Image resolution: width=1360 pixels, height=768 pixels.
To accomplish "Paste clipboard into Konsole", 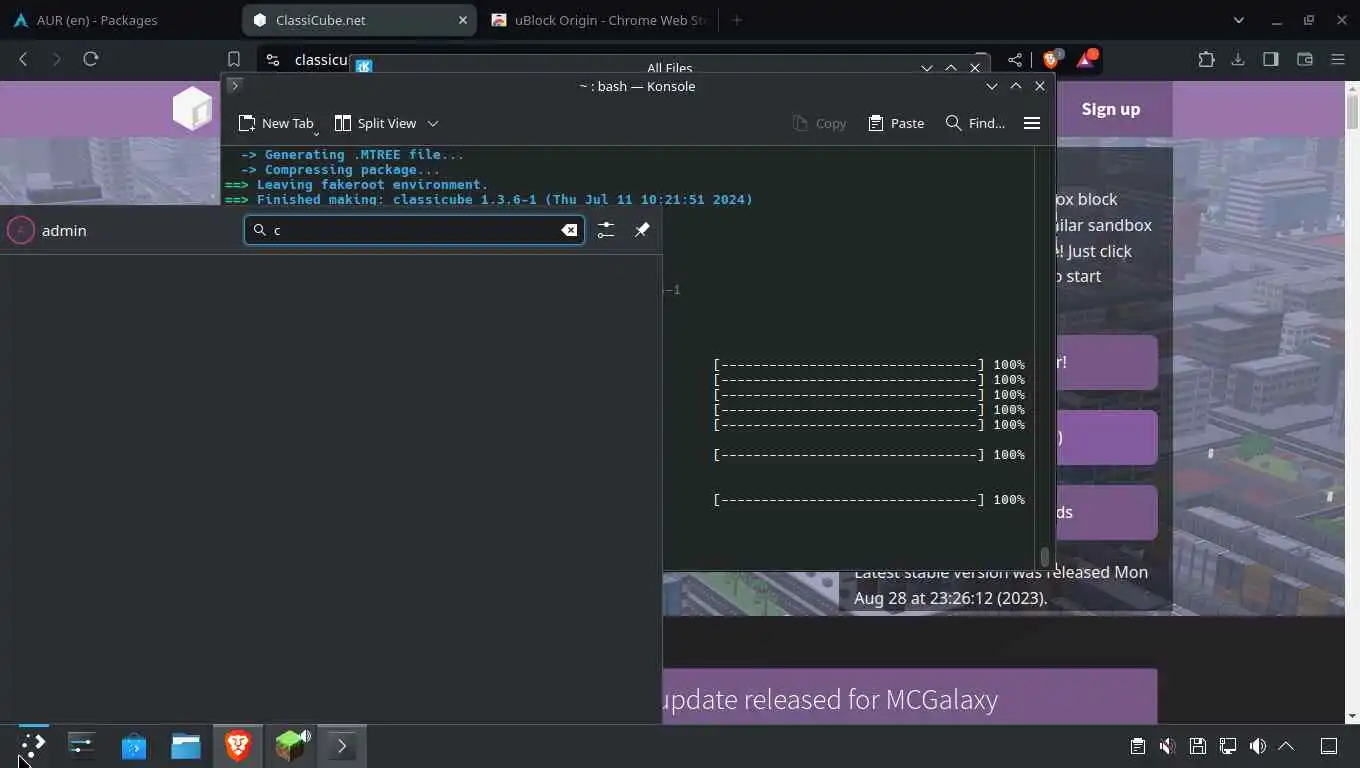I will click(896, 123).
